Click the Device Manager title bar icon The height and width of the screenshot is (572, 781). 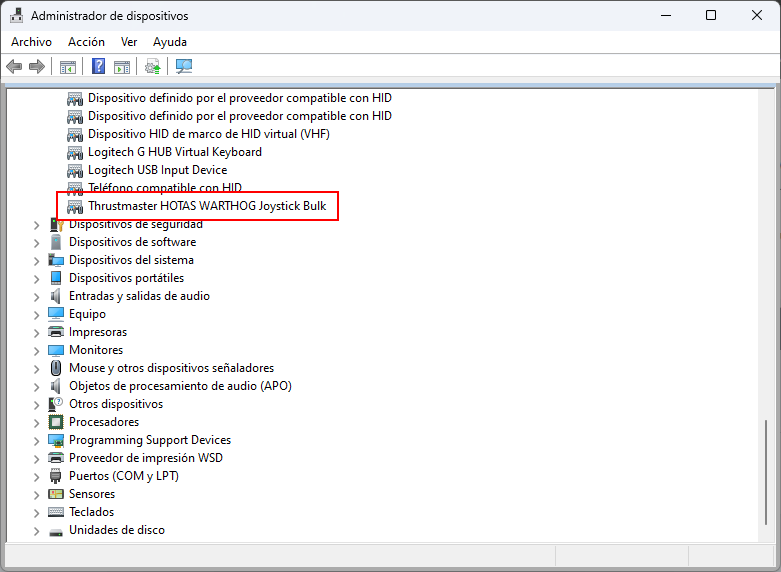(x=16, y=15)
